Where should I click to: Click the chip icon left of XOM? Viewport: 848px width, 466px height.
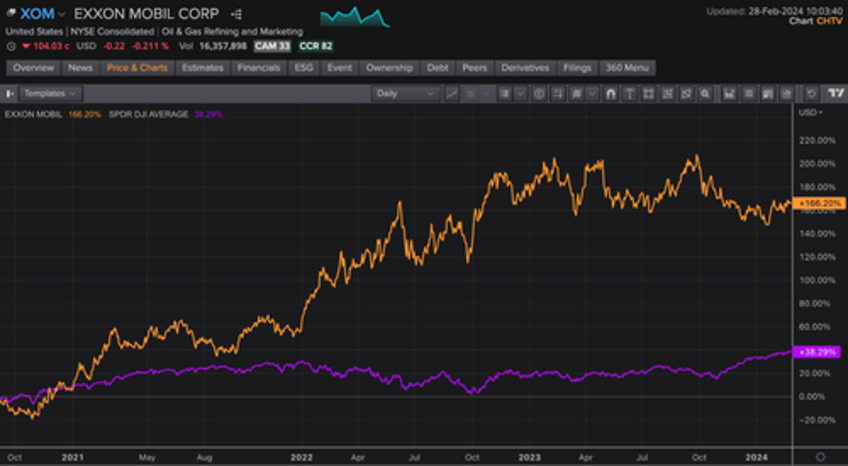pos(11,13)
